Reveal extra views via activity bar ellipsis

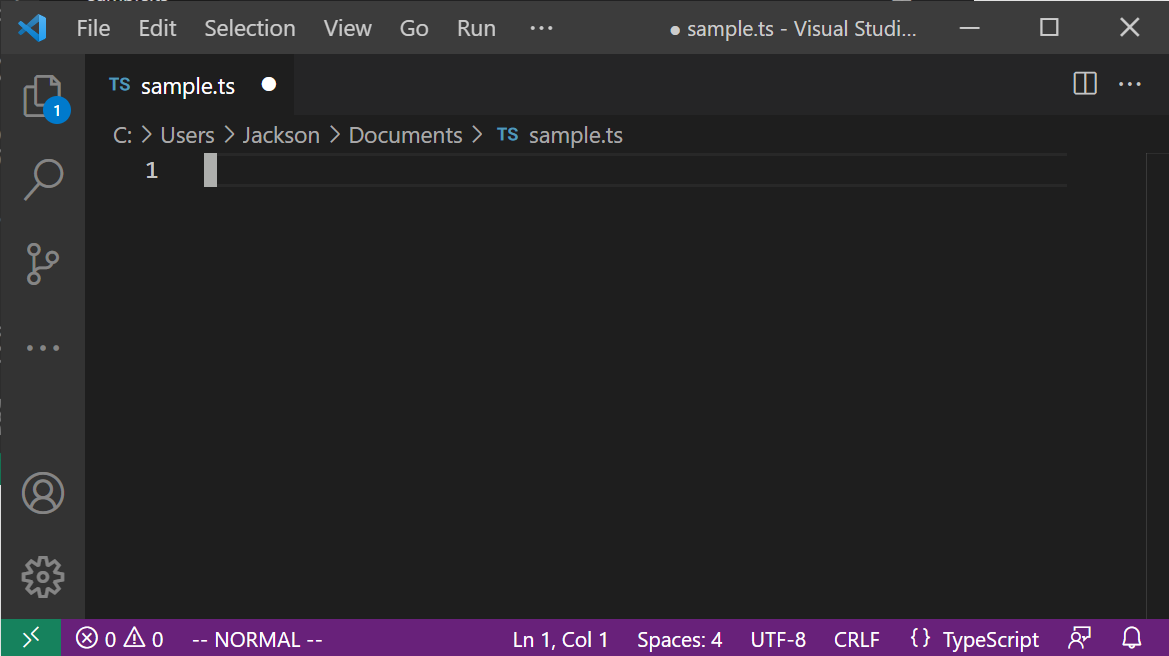[43, 347]
